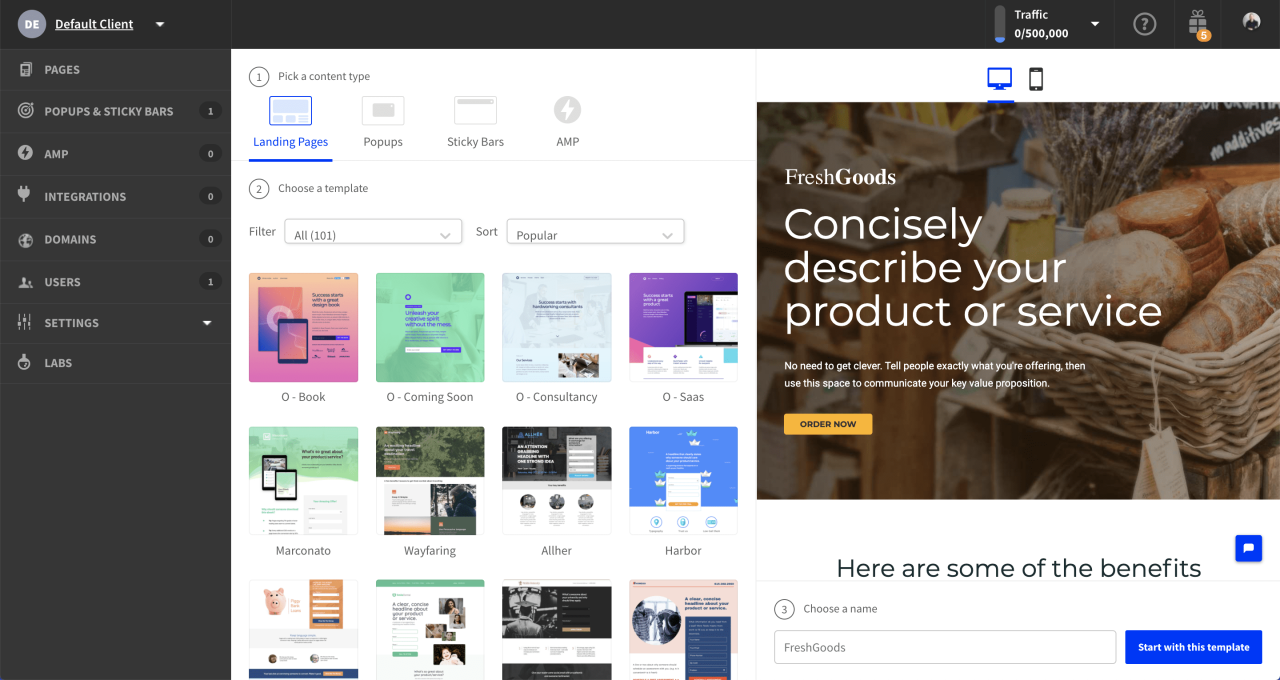
Task: Click Start with this template button
Action: coord(1193,647)
